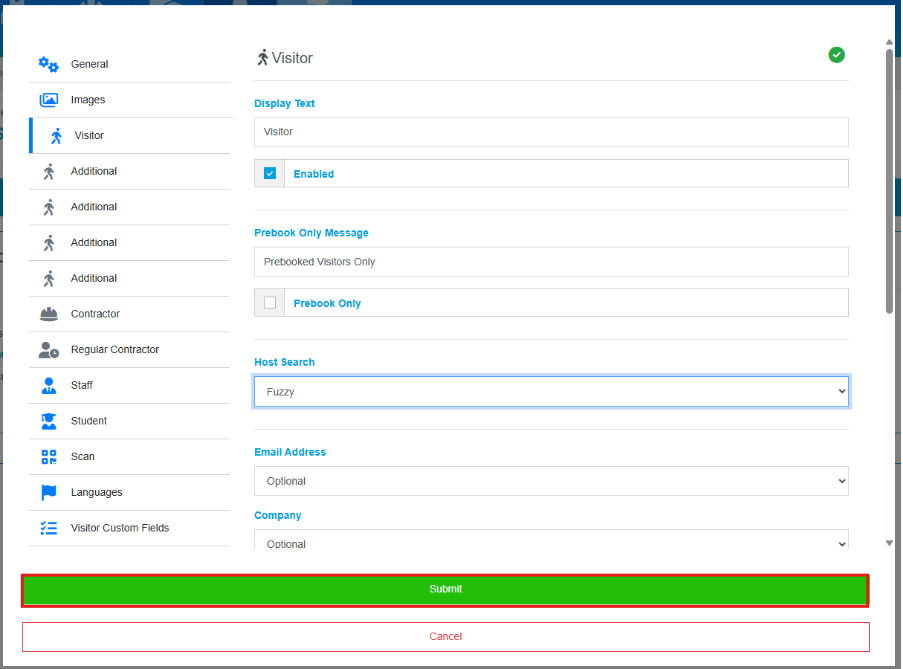Click the Prebook Only Message label
903x669 pixels.
pyautogui.click(x=311, y=233)
